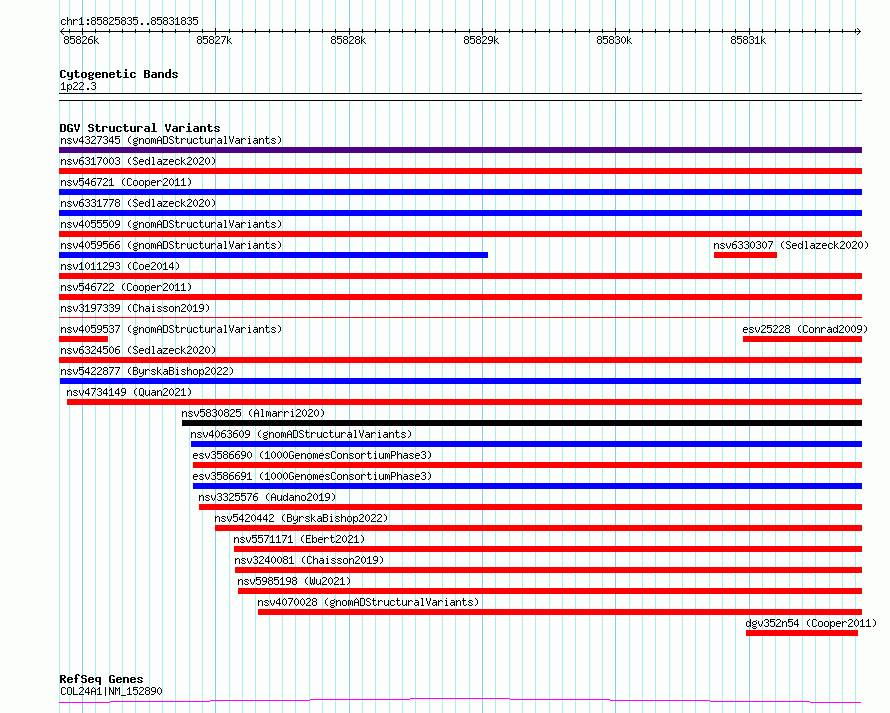
Task: Select the nsv1011293 (Coe2014) label
Action: coord(120,266)
